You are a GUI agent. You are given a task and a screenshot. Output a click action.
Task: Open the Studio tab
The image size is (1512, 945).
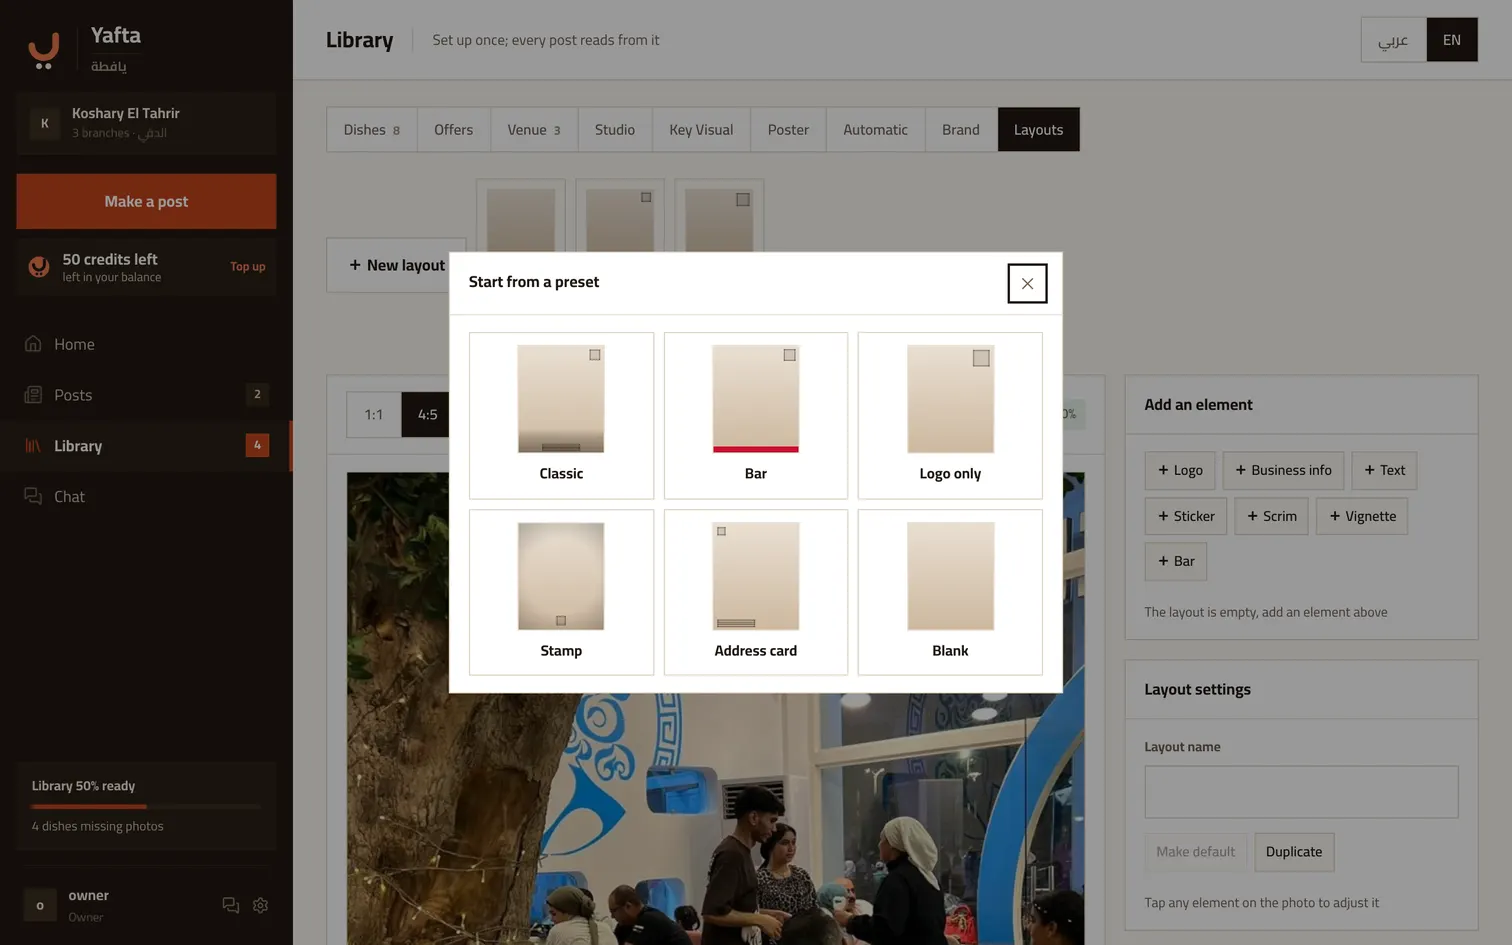coord(615,130)
